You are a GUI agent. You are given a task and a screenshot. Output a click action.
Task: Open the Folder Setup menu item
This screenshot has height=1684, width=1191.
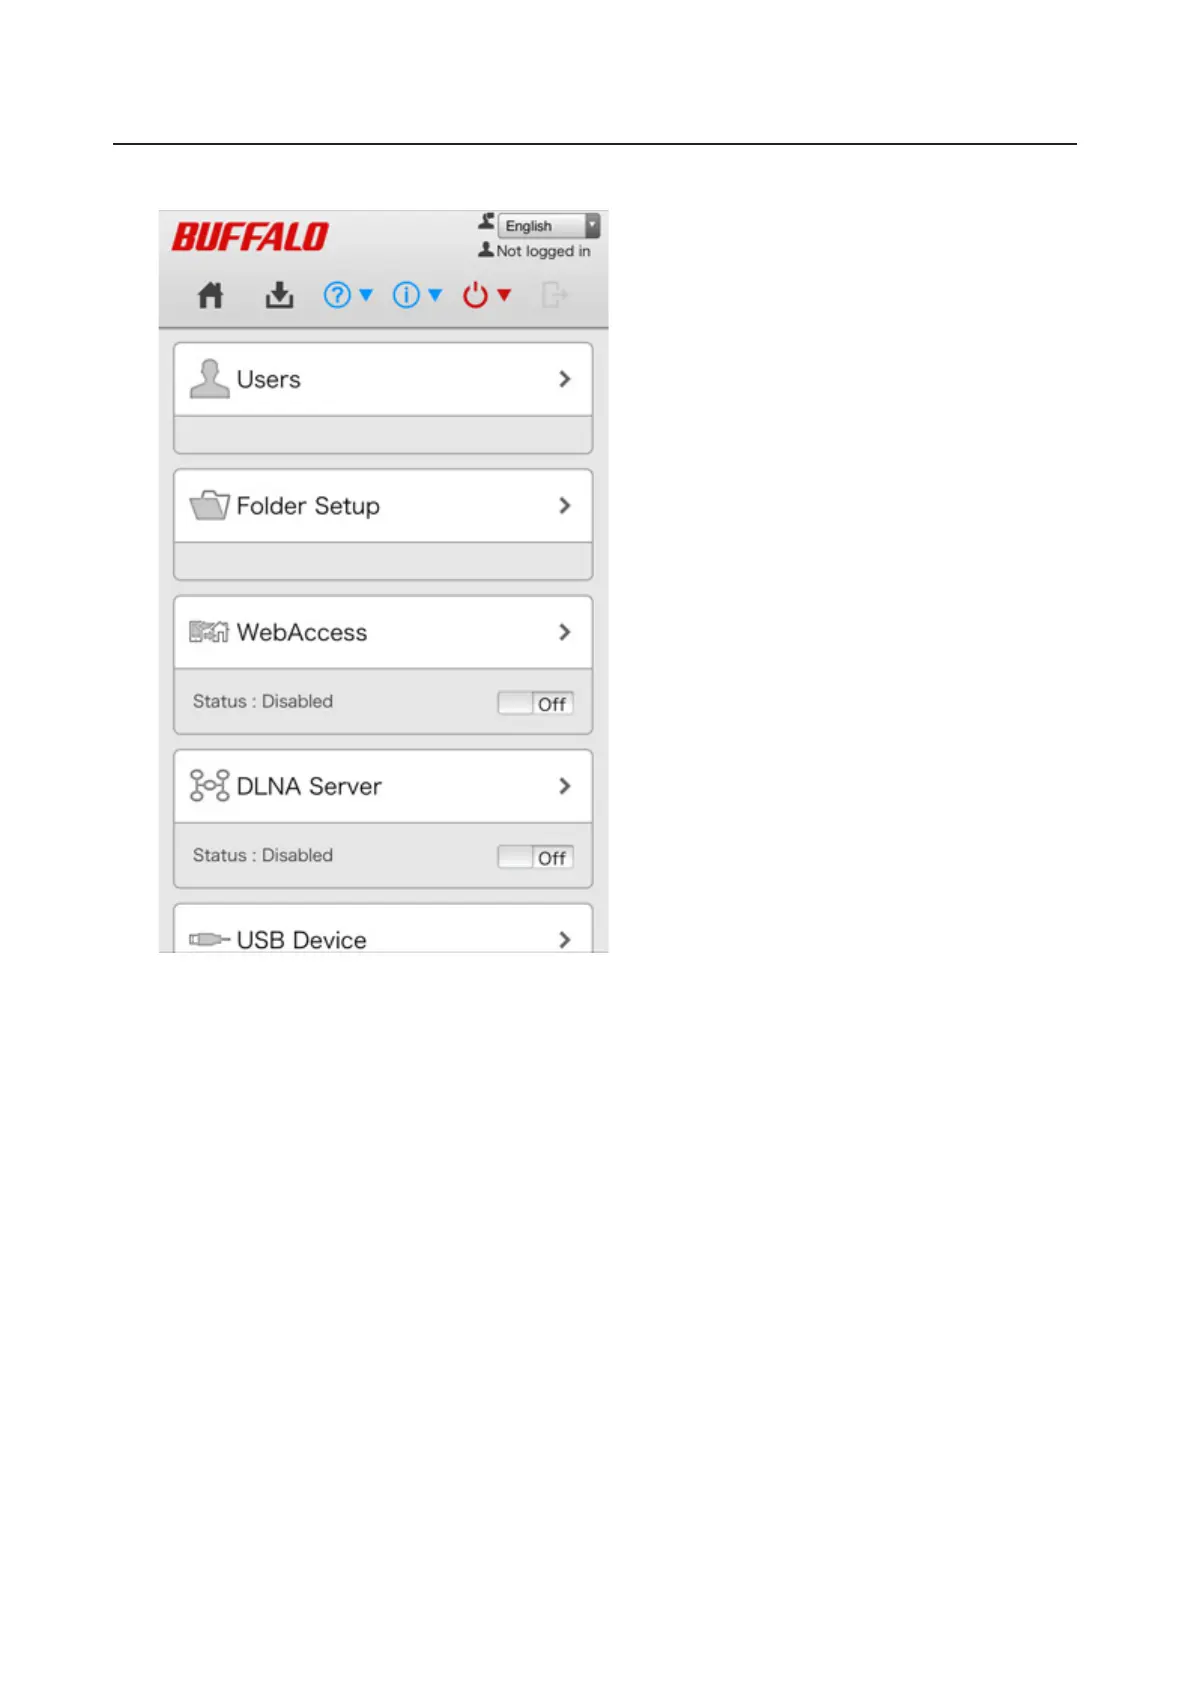point(383,506)
